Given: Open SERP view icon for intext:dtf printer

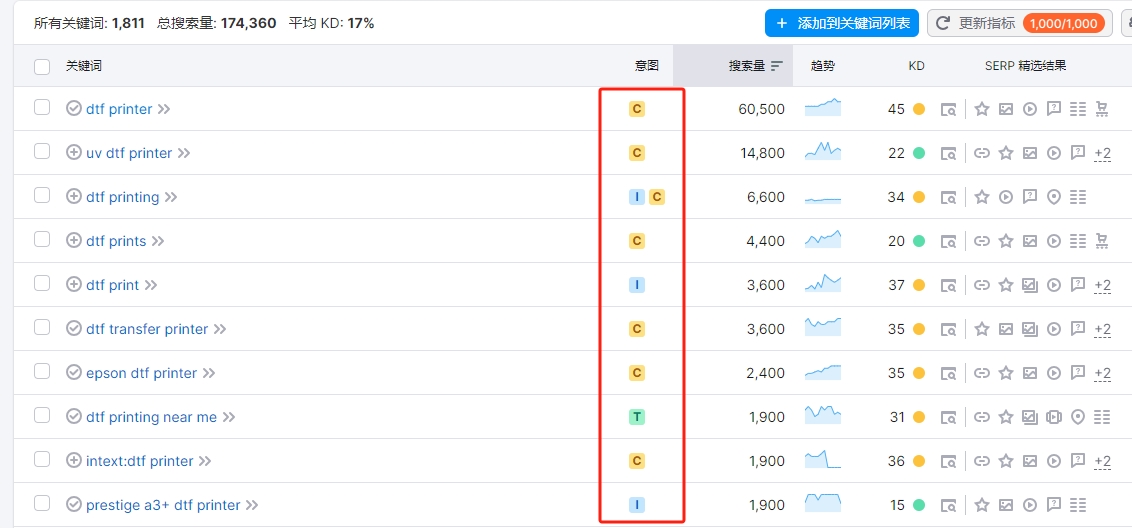Looking at the screenshot, I should click(949, 462).
